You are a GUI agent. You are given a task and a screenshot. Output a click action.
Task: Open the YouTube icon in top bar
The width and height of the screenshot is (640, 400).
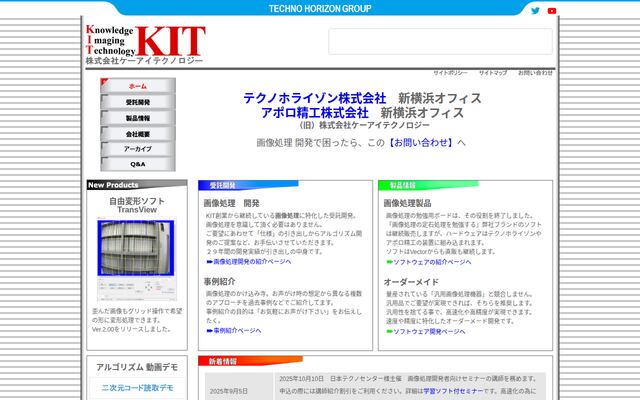pos(552,11)
